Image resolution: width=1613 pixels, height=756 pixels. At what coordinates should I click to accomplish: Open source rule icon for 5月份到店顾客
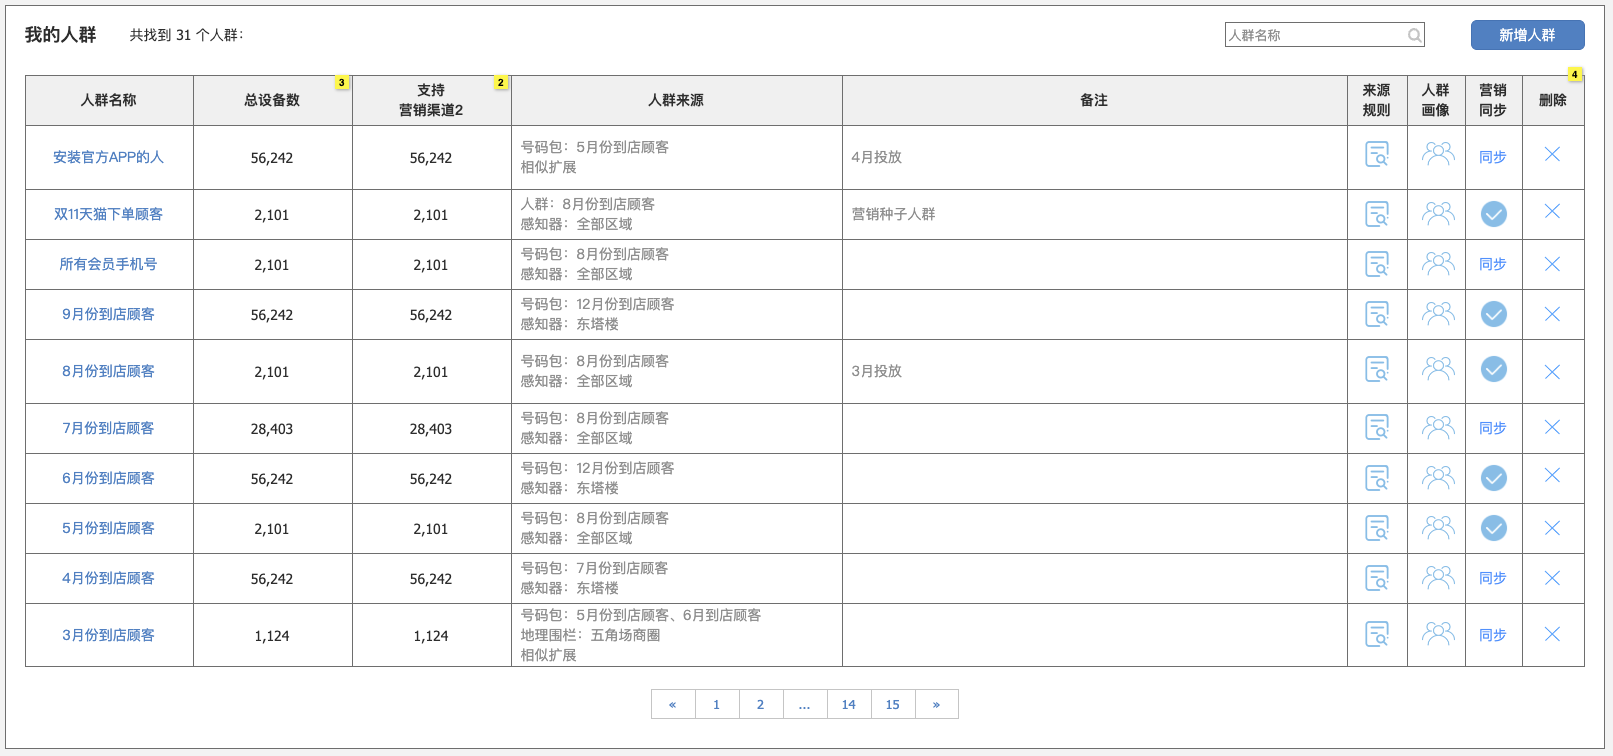tap(1377, 528)
